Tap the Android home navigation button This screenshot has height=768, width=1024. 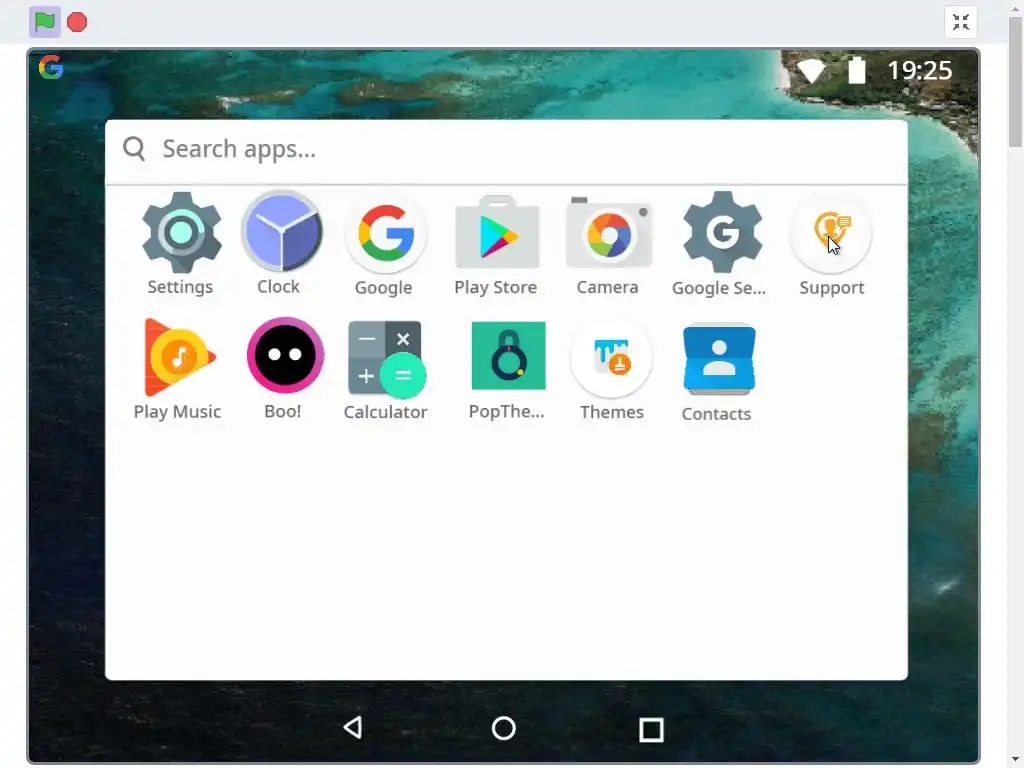click(504, 728)
